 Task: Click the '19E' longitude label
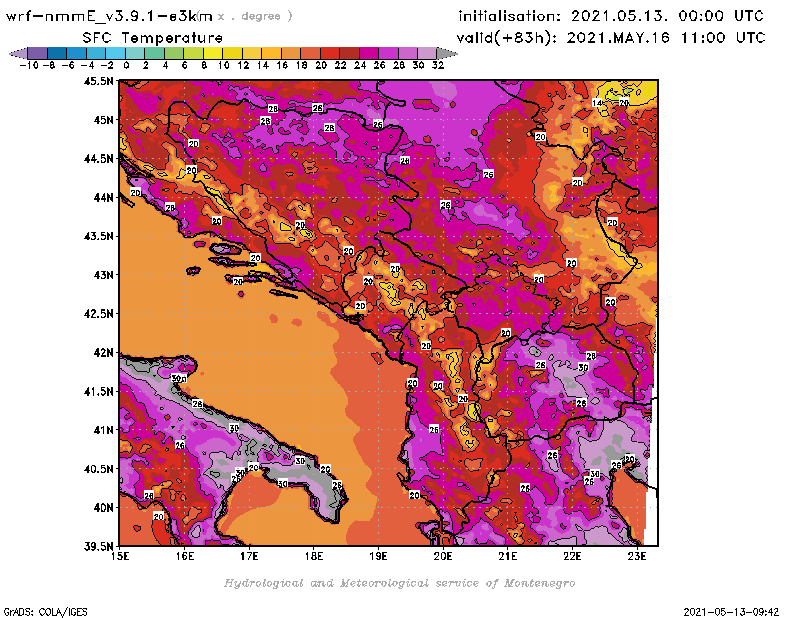378,556
